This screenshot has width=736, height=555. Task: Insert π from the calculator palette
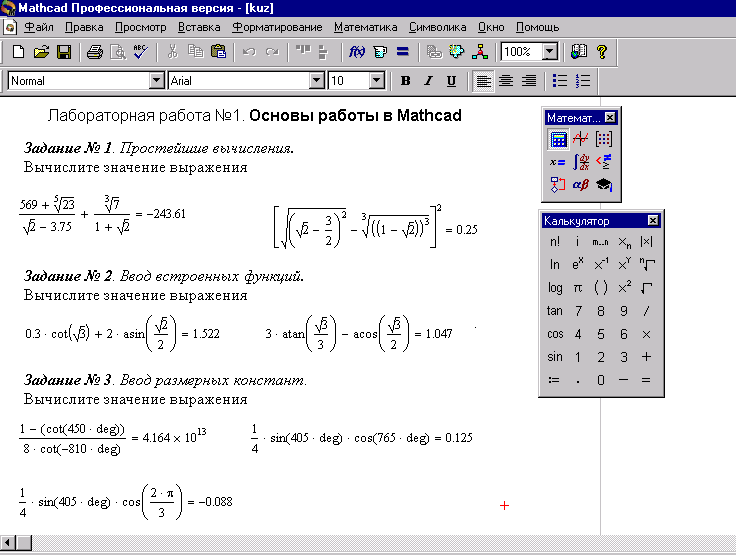578,288
